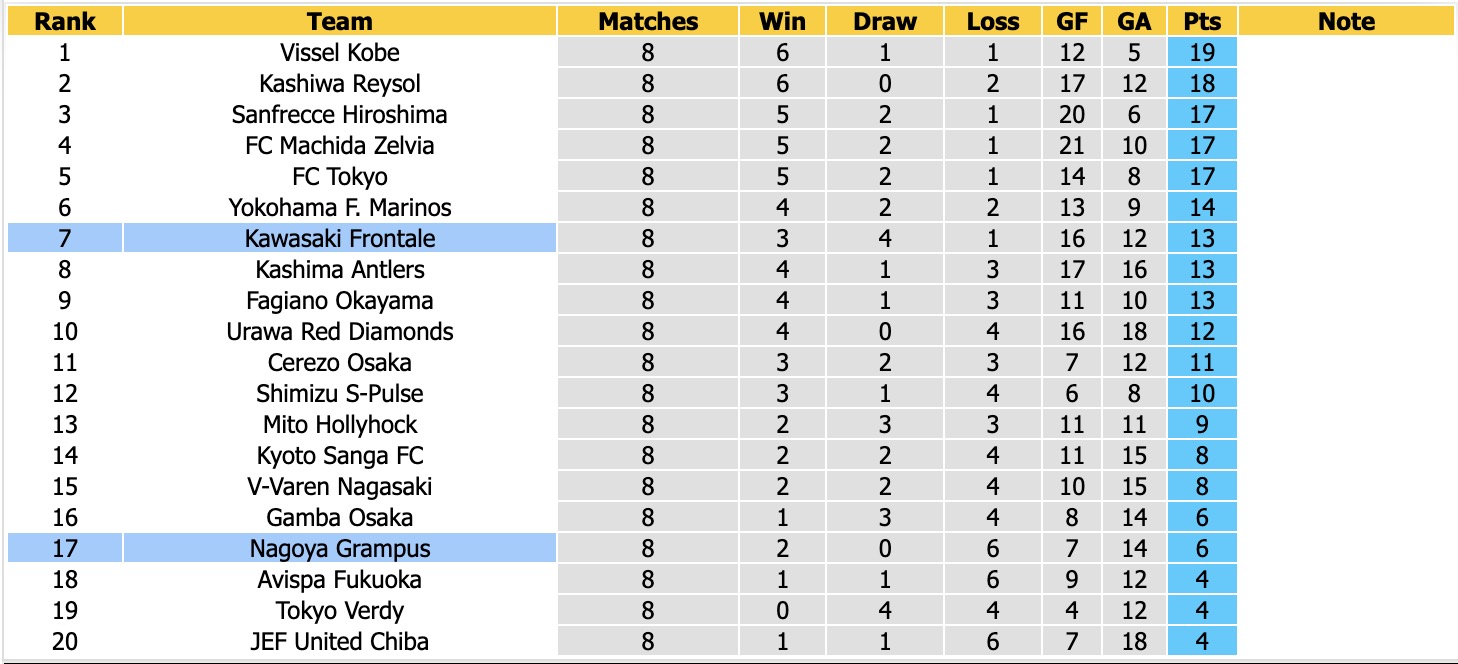Open Sanfrecce Hiroshima team entry
Screen dimensions: 1458x664
tap(340, 114)
